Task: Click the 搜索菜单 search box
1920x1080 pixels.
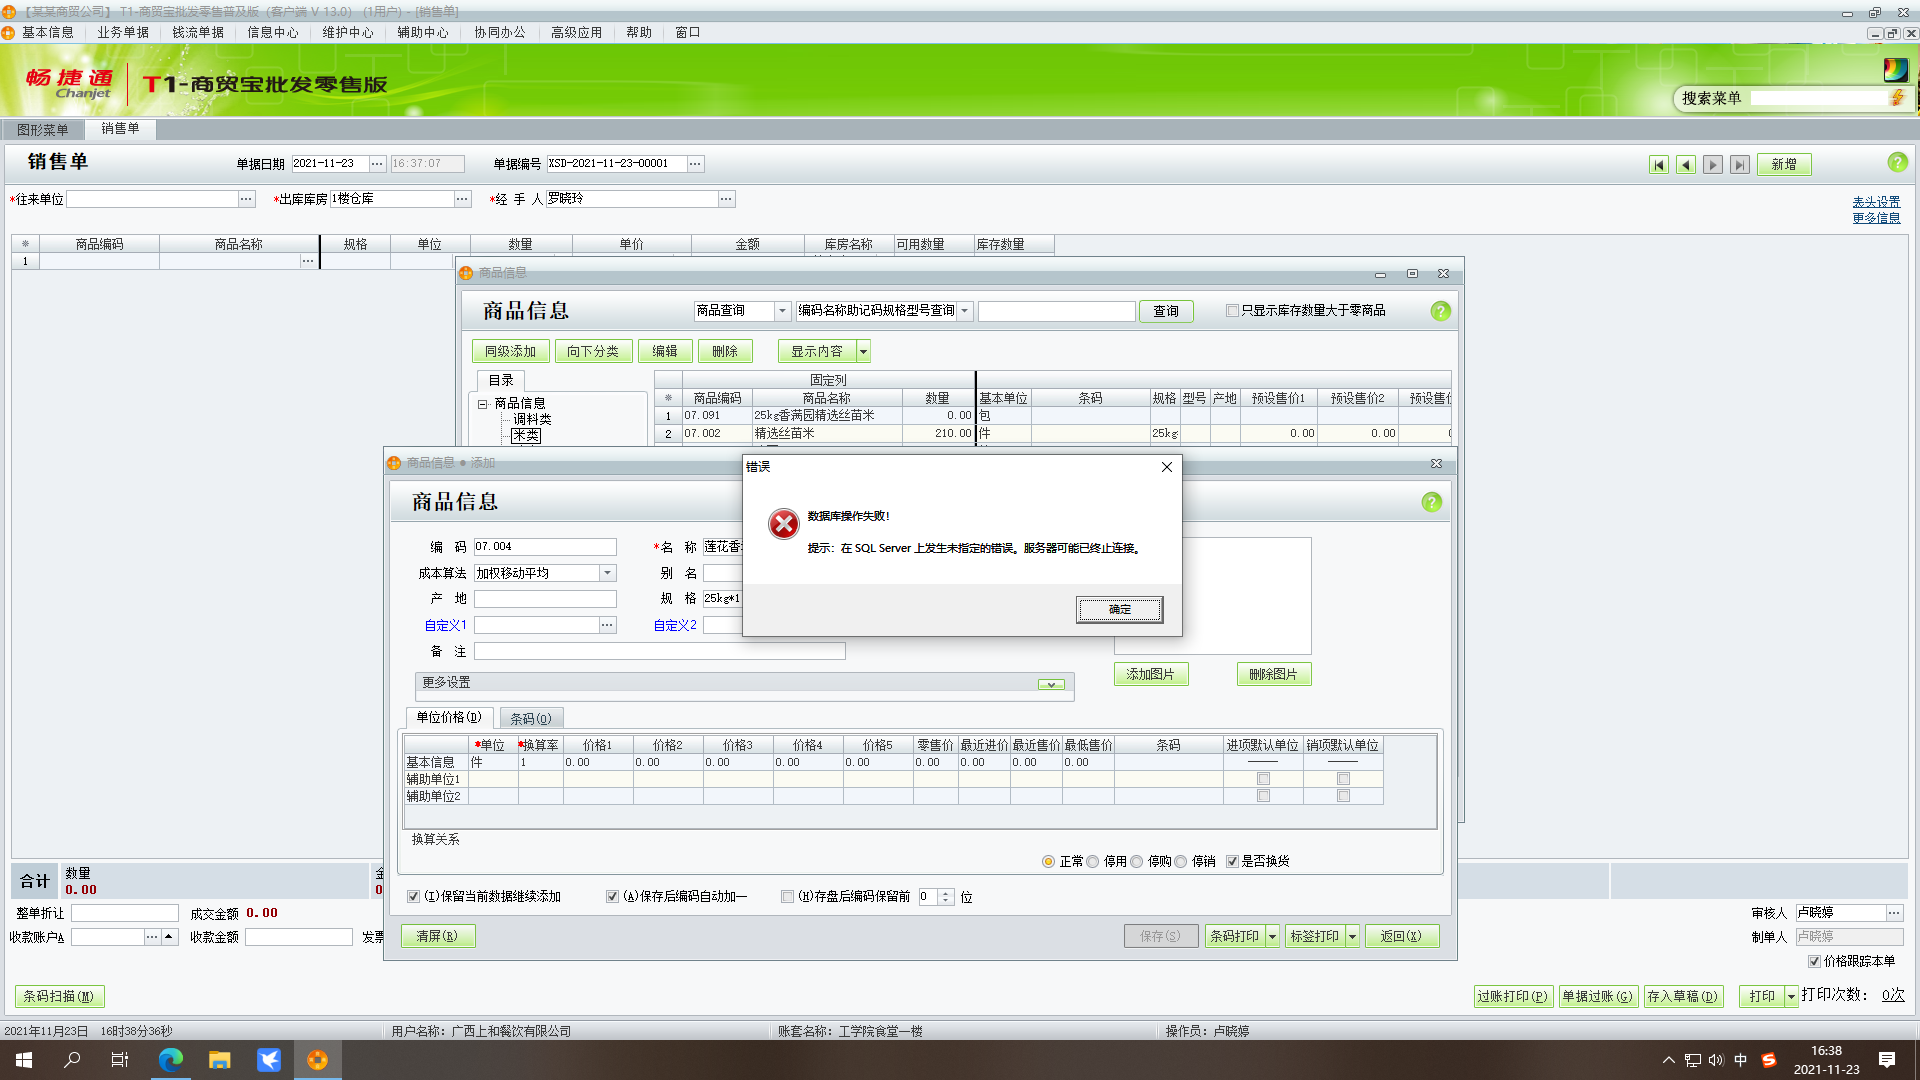Action: pos(1818,98)
